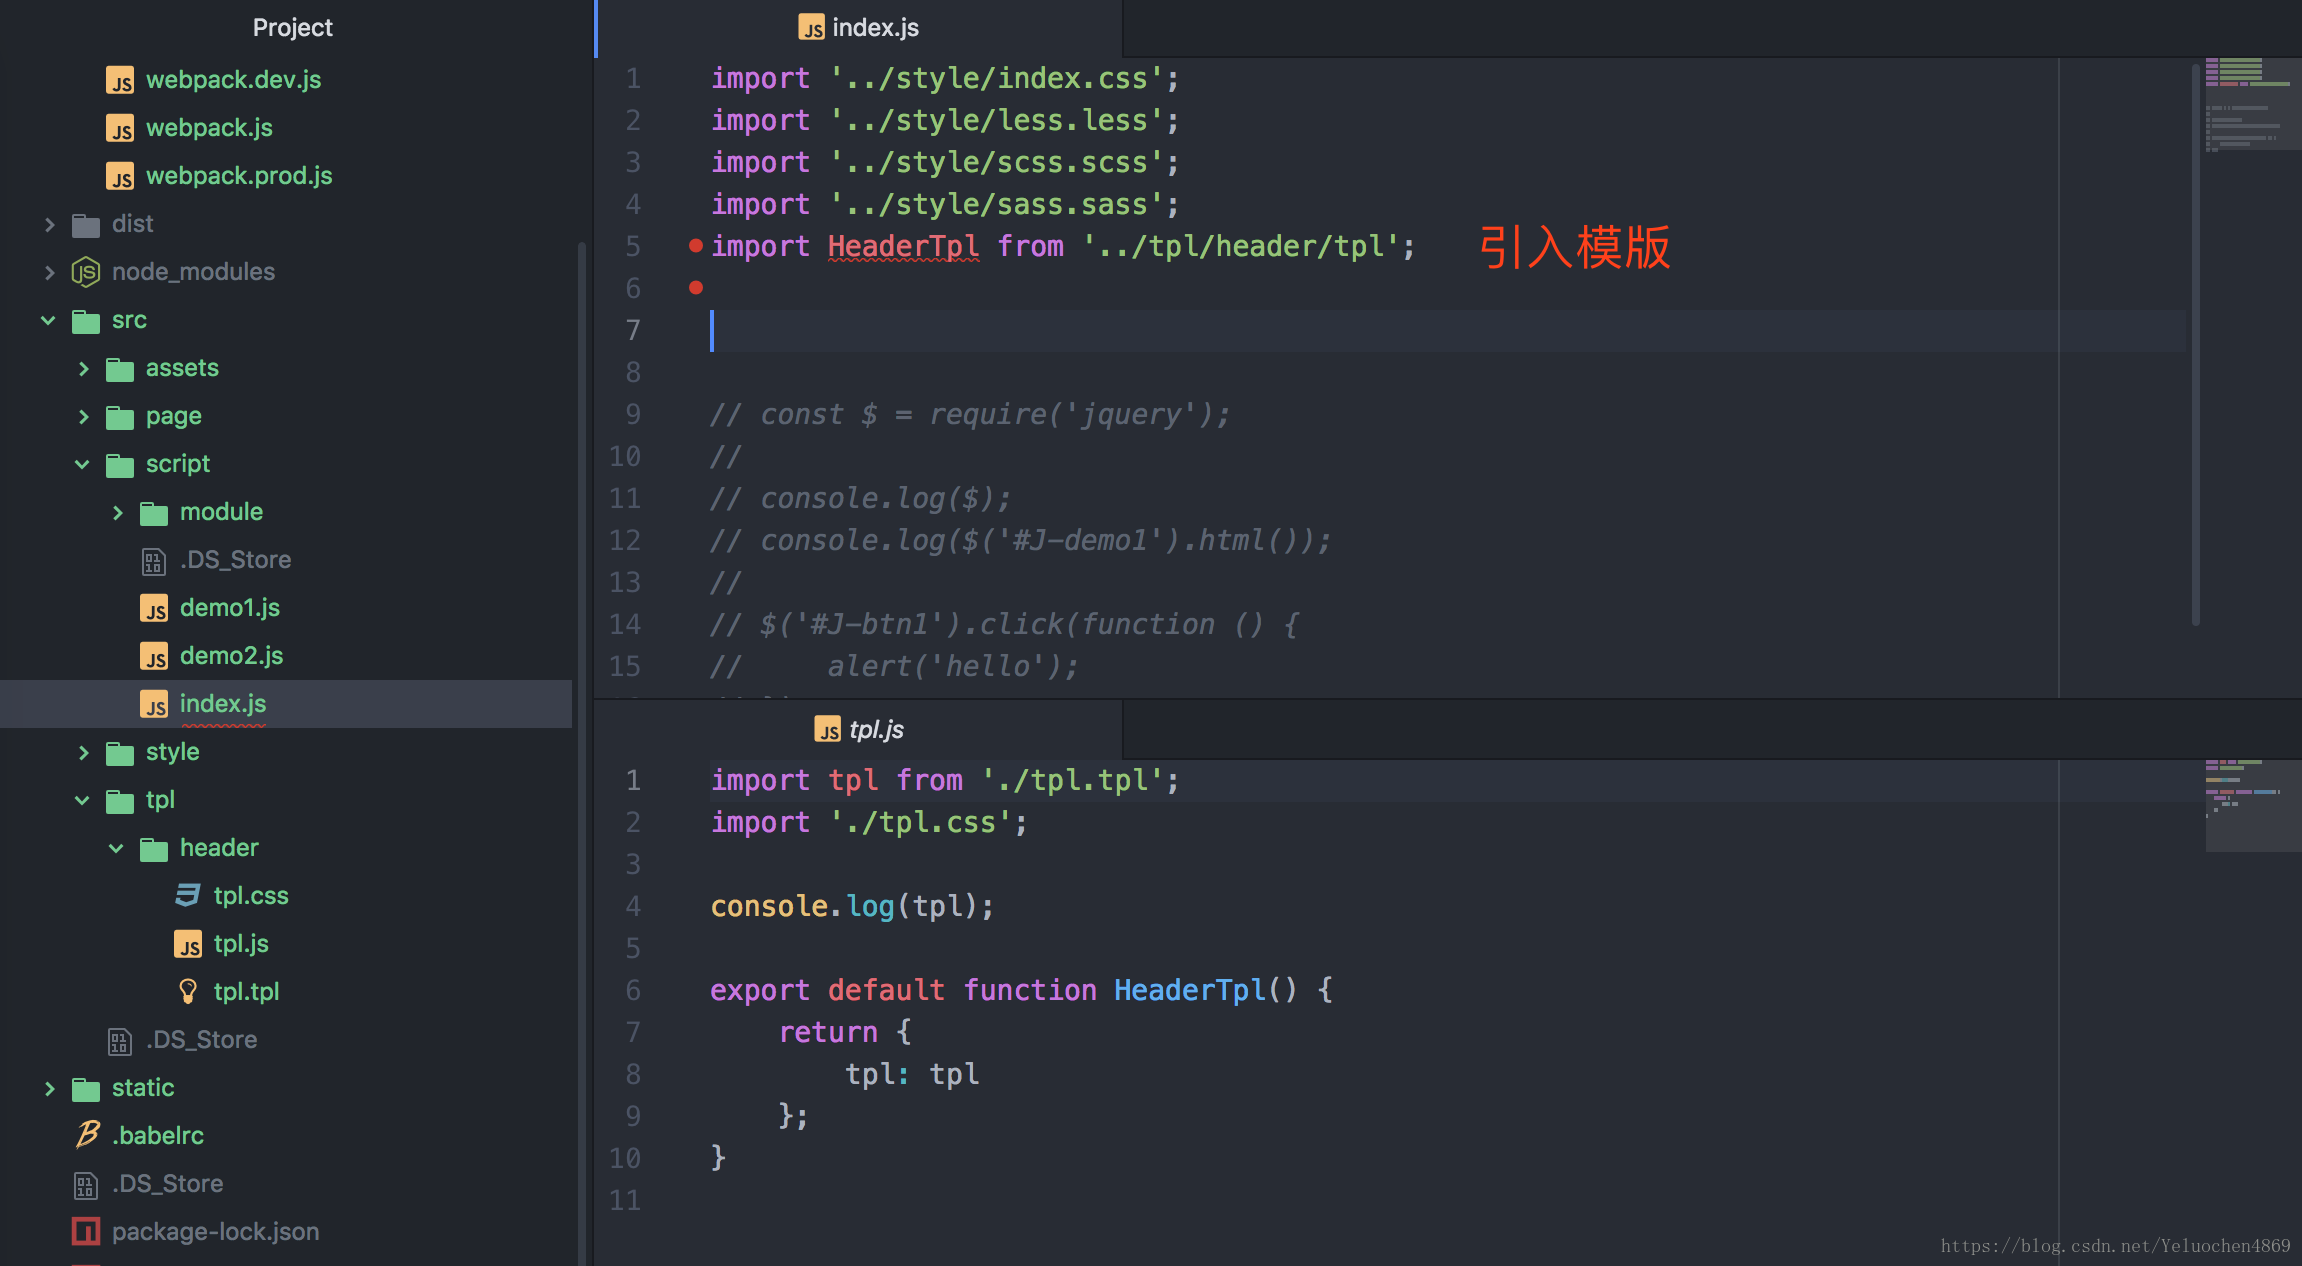
Task: Click the header folder icon
Action: (x=154, y=849)
